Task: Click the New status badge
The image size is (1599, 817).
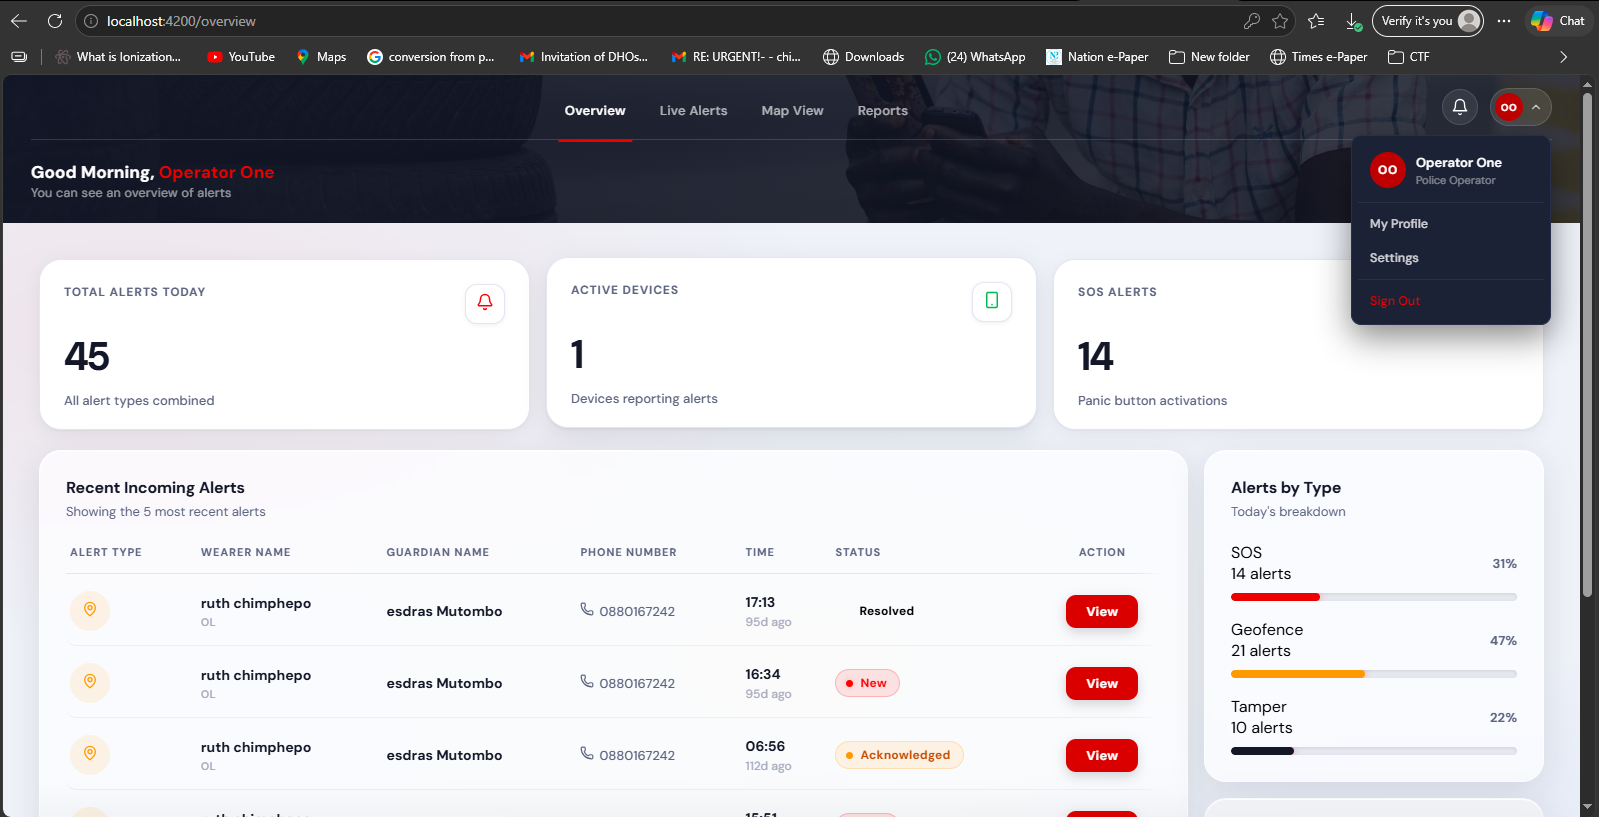Action: point(867,683)
